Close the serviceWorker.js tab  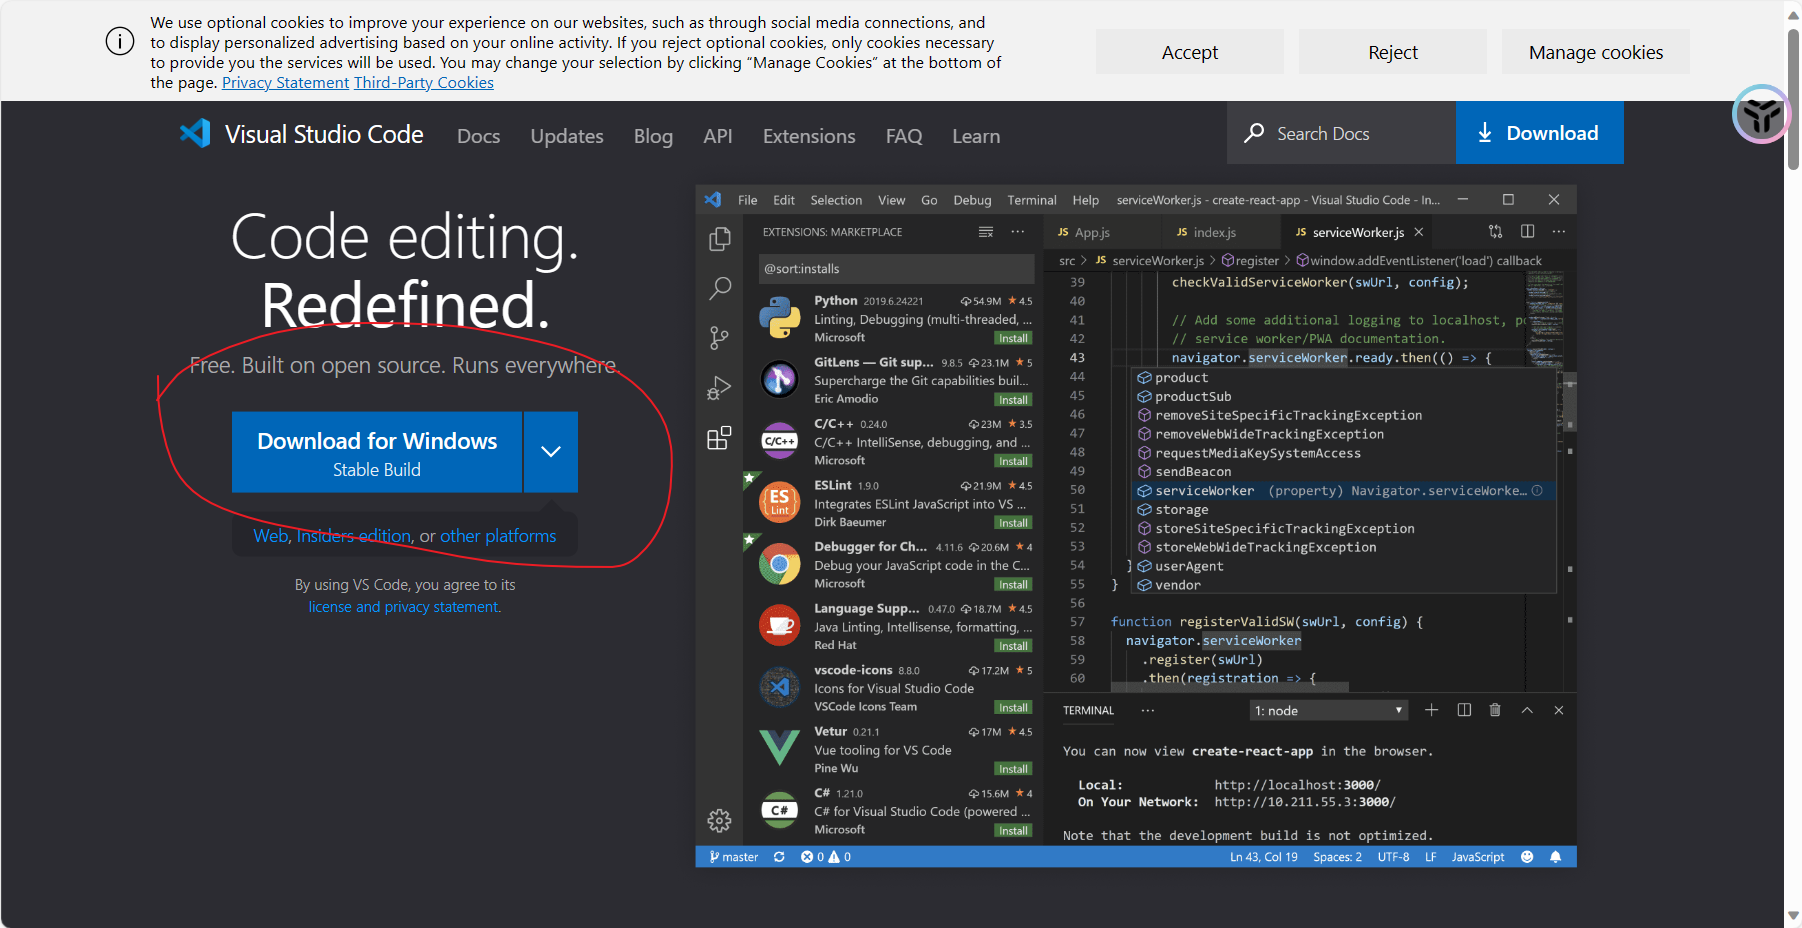1418,232
